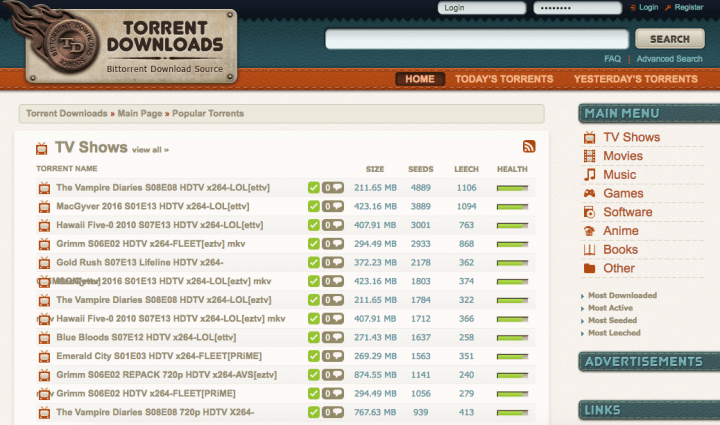
Task: Click the comment bubble for The Vampire Diaries S08E08 [ettv]
Action: (x=333, y=188)
